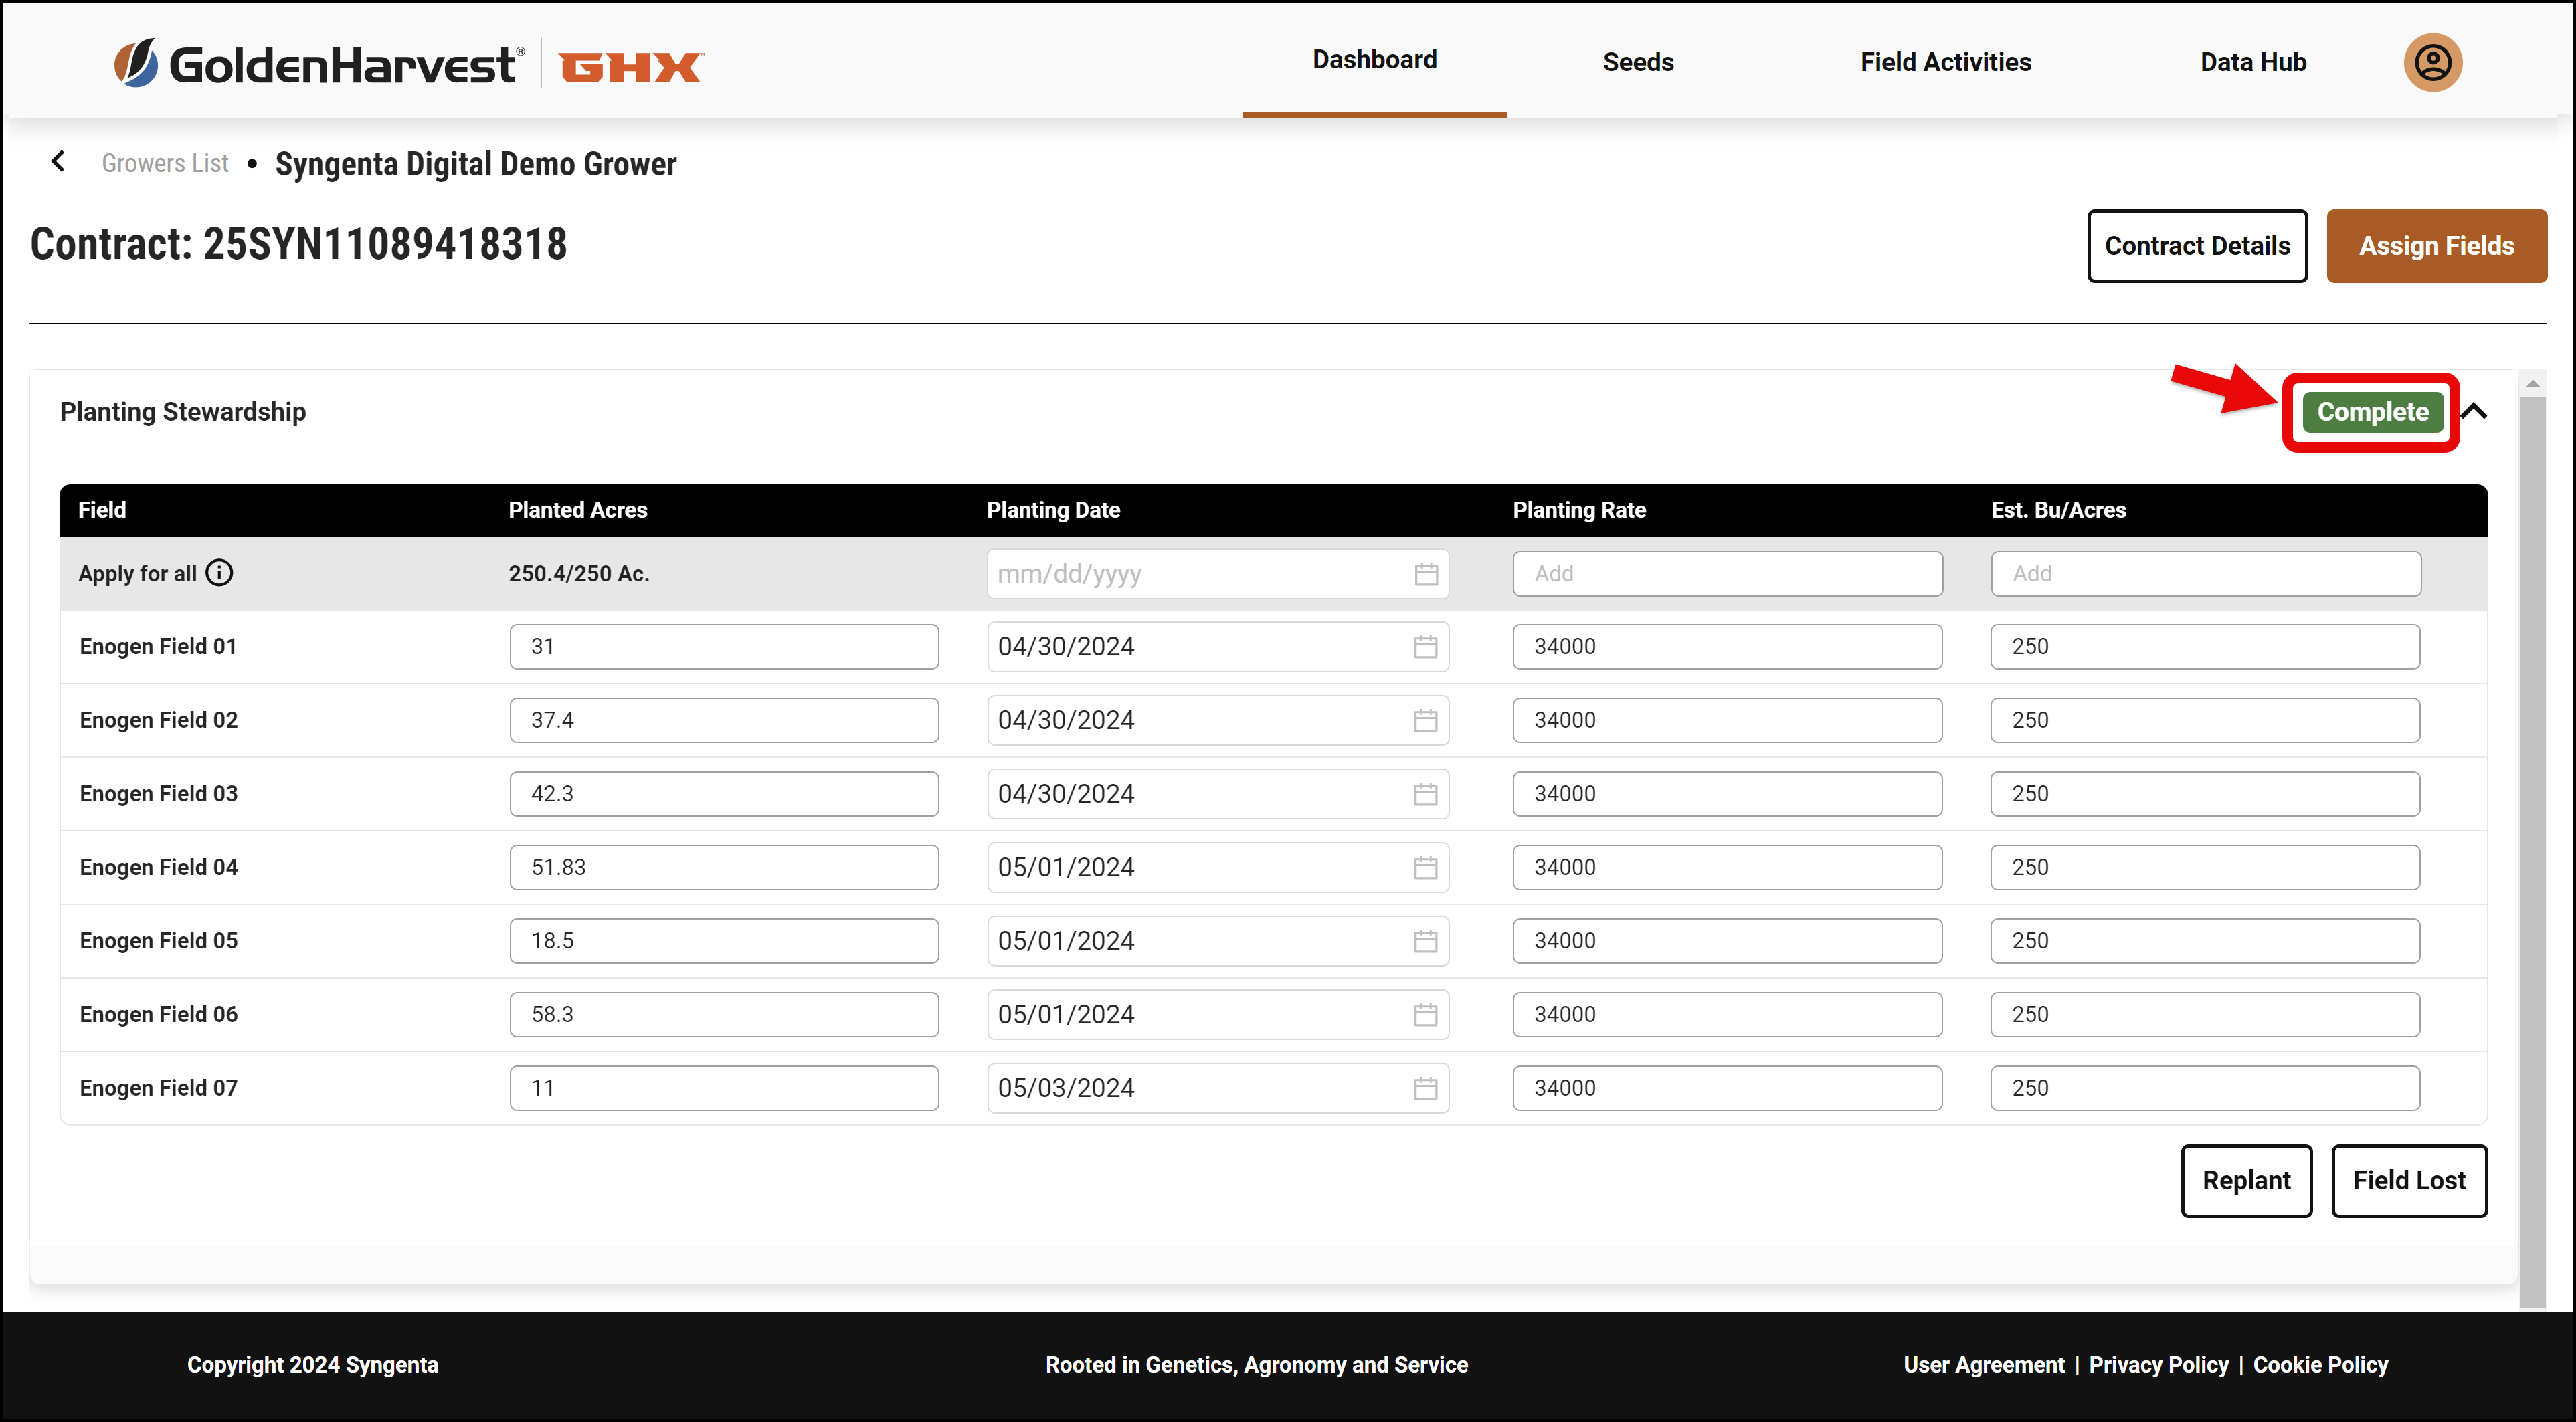Open calendar icon for Enogen Field 02
Viewport: 2576px width, 1422px height.
coord(1425,720)
